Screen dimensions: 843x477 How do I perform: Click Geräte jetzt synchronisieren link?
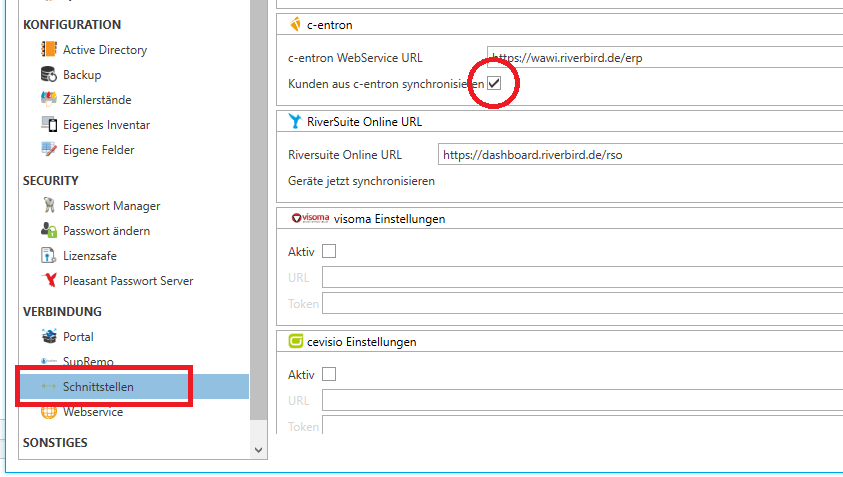point(361,182)
